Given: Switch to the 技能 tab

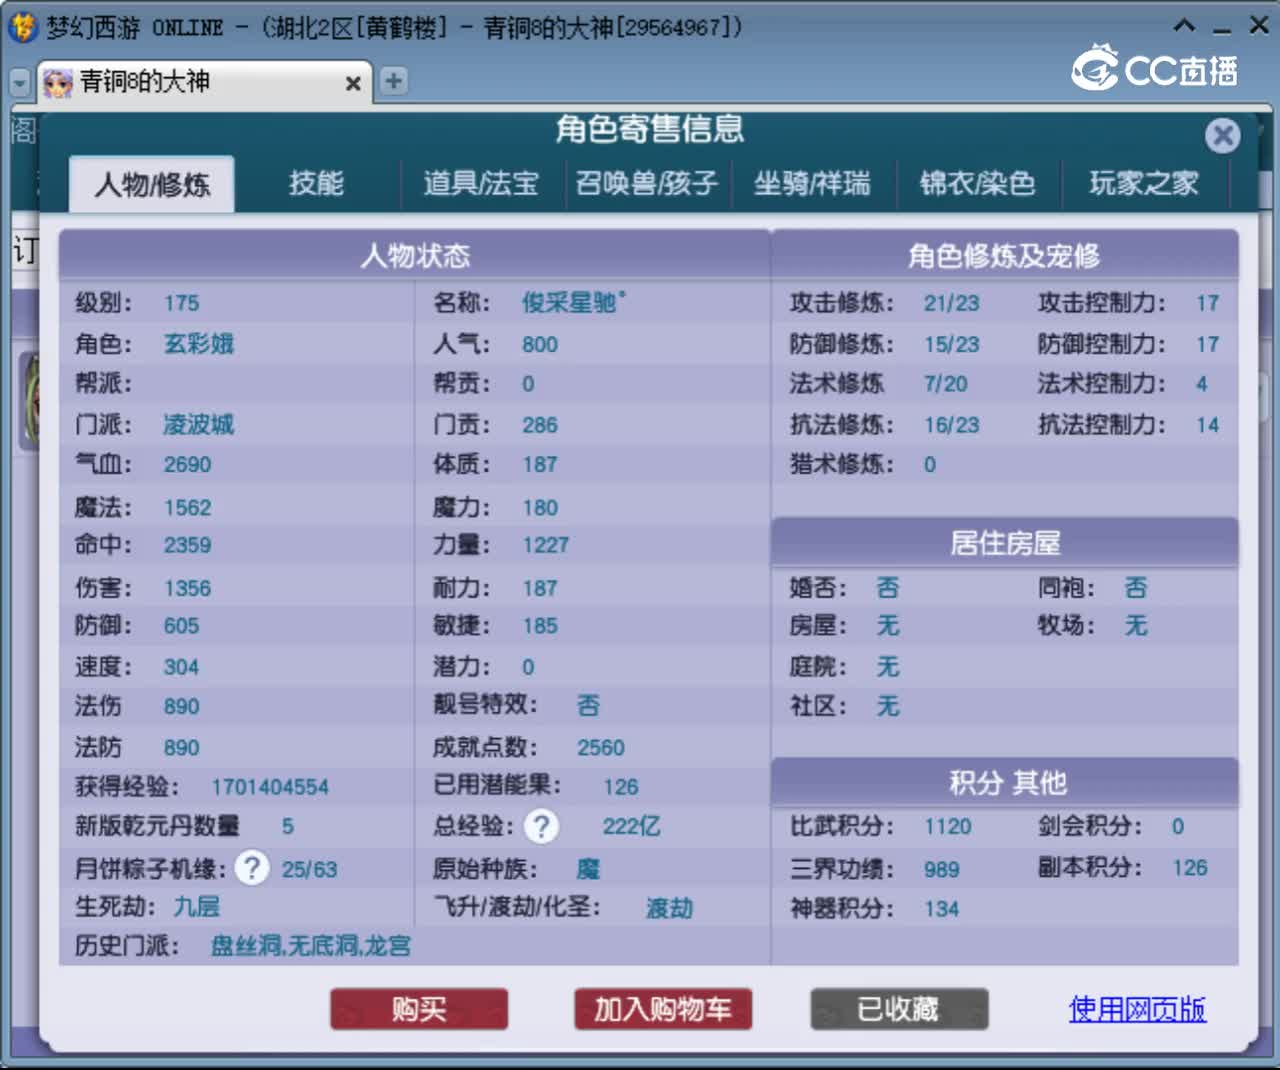Looking at the screenshot, I should coord(316,183).
